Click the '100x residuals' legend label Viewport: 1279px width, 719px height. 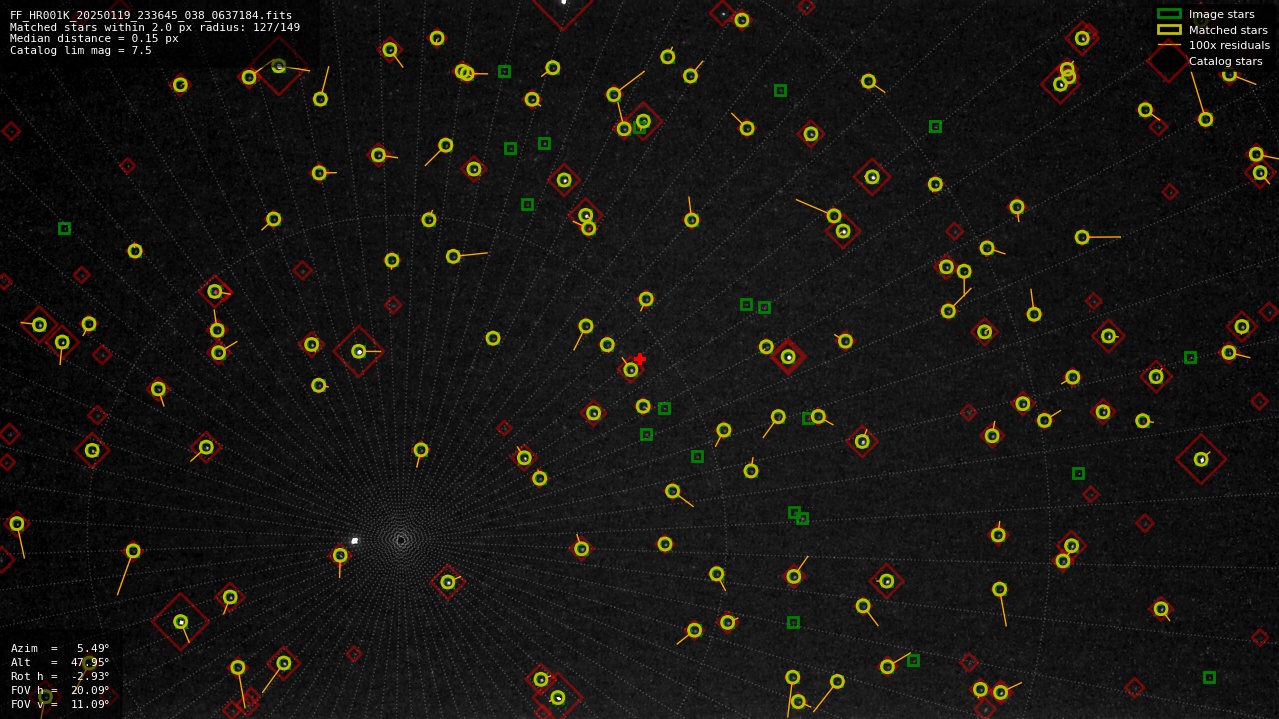(x=1229, y=45)
